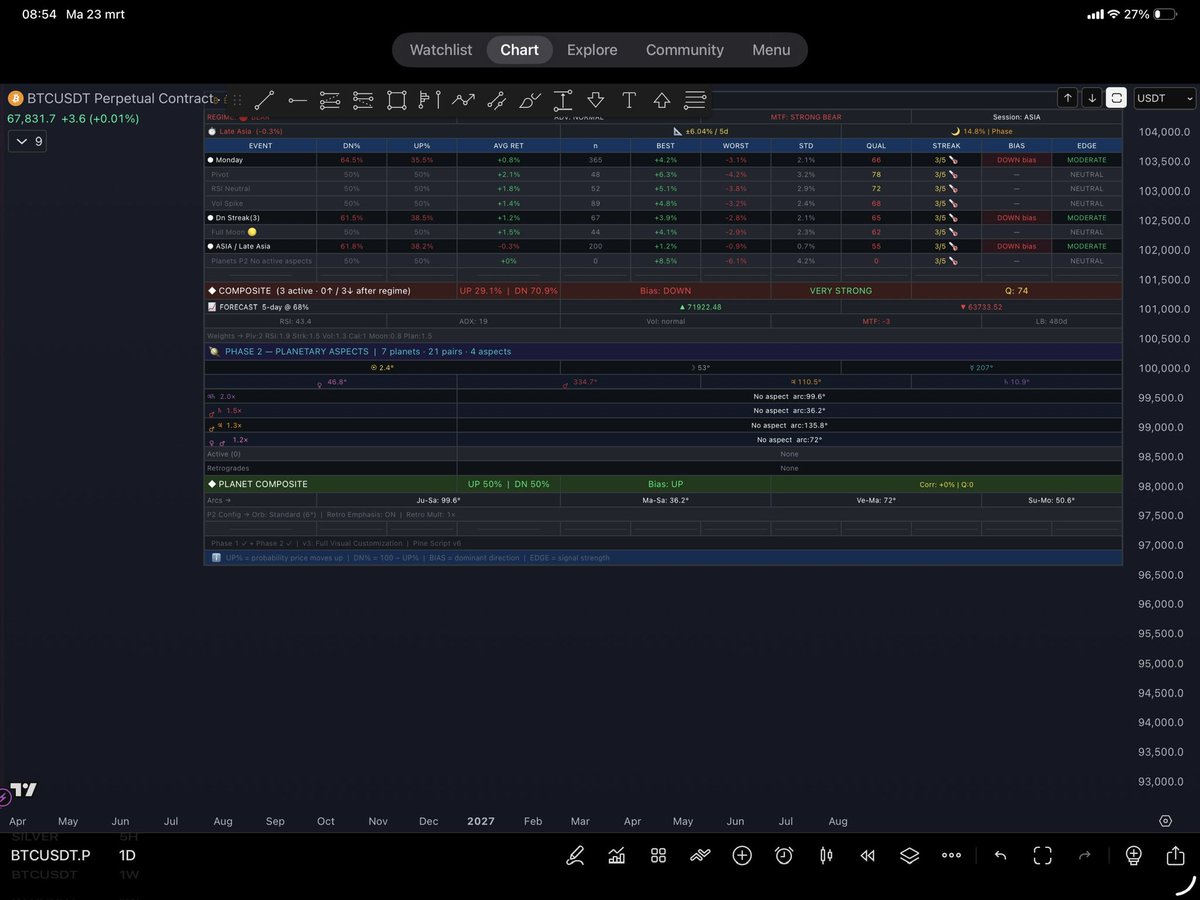
Task: Toggle the layers object tree
Action: (909, 855)
